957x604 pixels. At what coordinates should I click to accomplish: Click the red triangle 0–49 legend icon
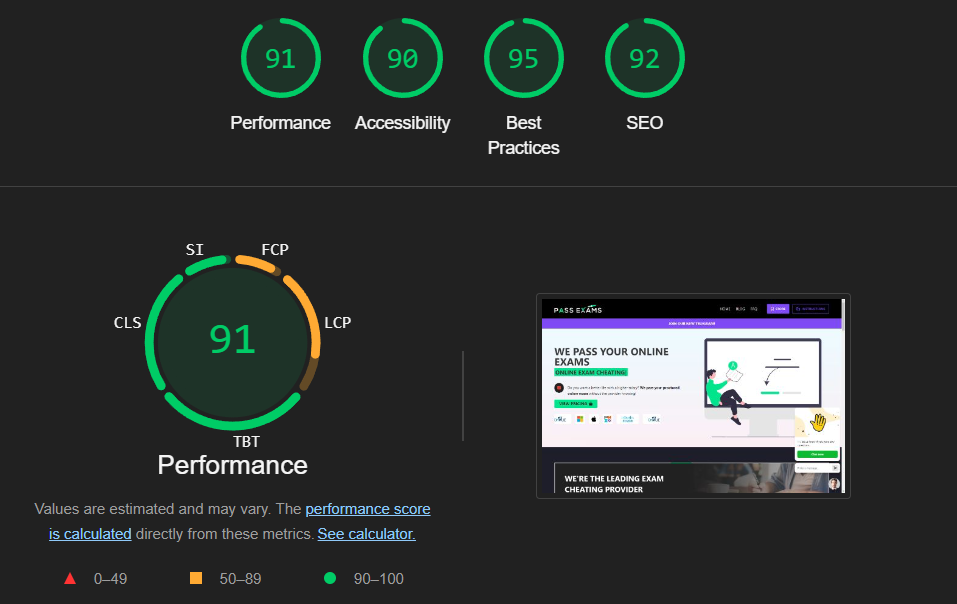coord(70,578)
